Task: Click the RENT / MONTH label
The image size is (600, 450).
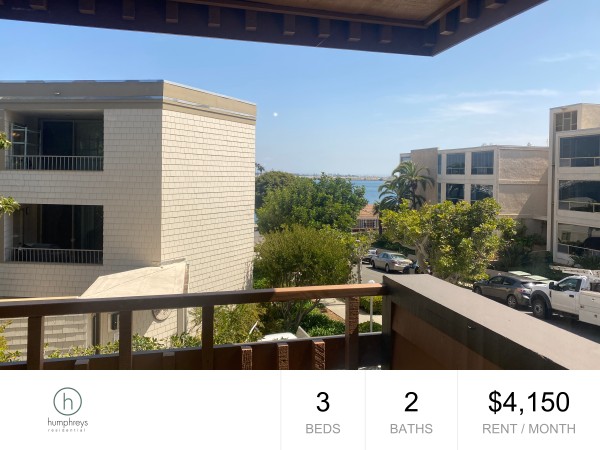Action: click(x=529, y=429)
